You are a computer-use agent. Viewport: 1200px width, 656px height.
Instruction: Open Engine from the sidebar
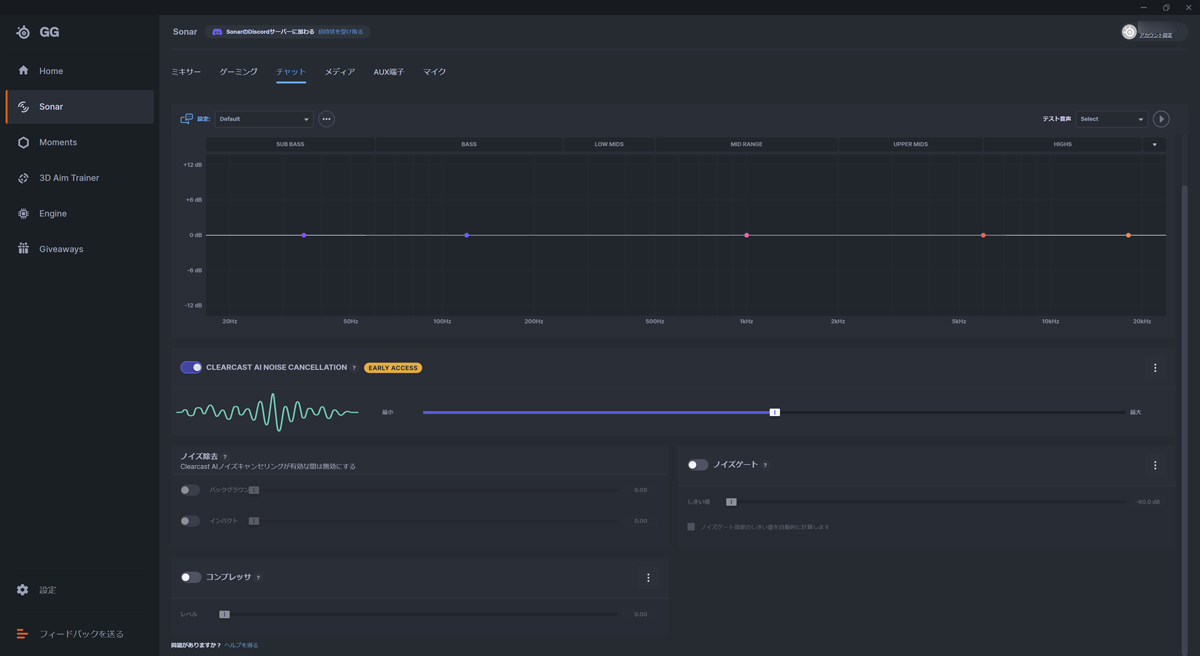[79, 213]
